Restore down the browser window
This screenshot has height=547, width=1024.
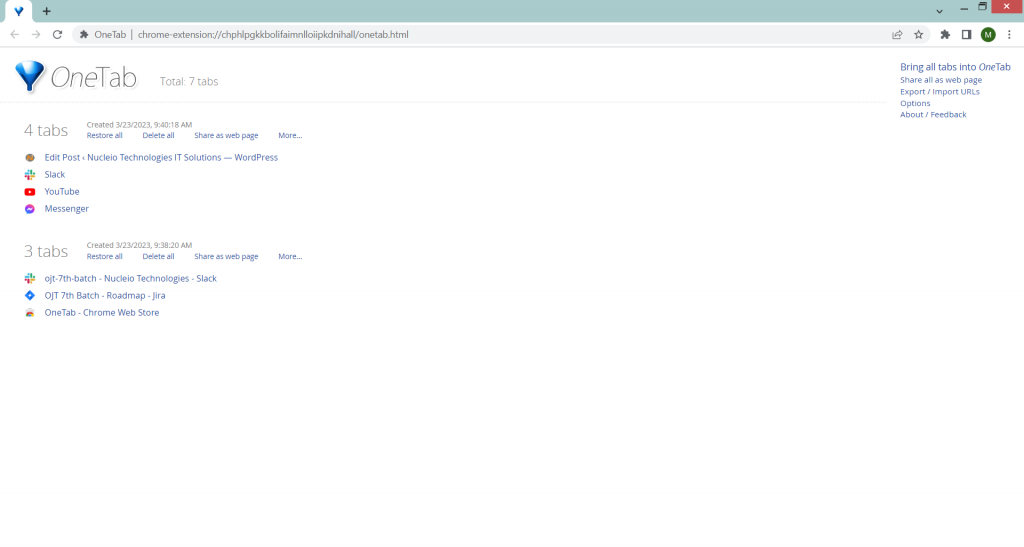(982, 7)
